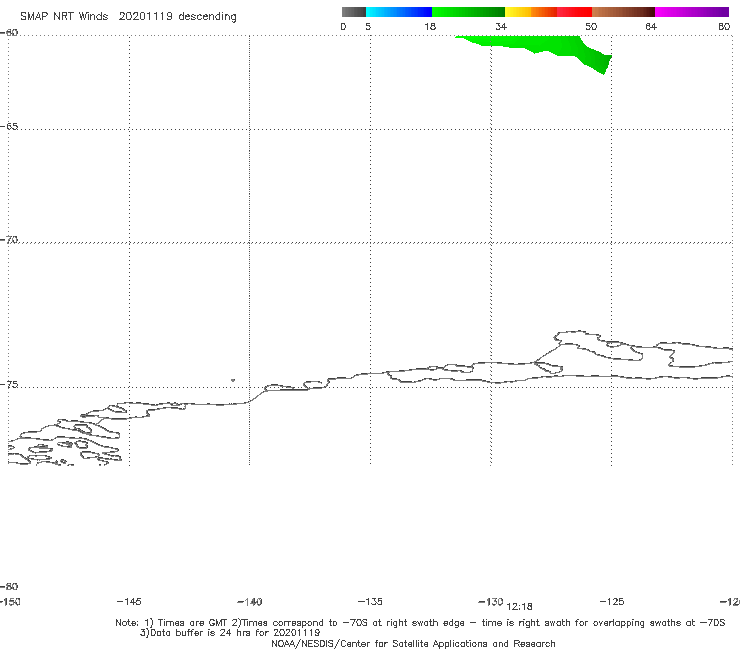This screenshot has height=650, width=740.
Task: Click the gray 0–5 segment of the color bar
Action: (353, 12)
